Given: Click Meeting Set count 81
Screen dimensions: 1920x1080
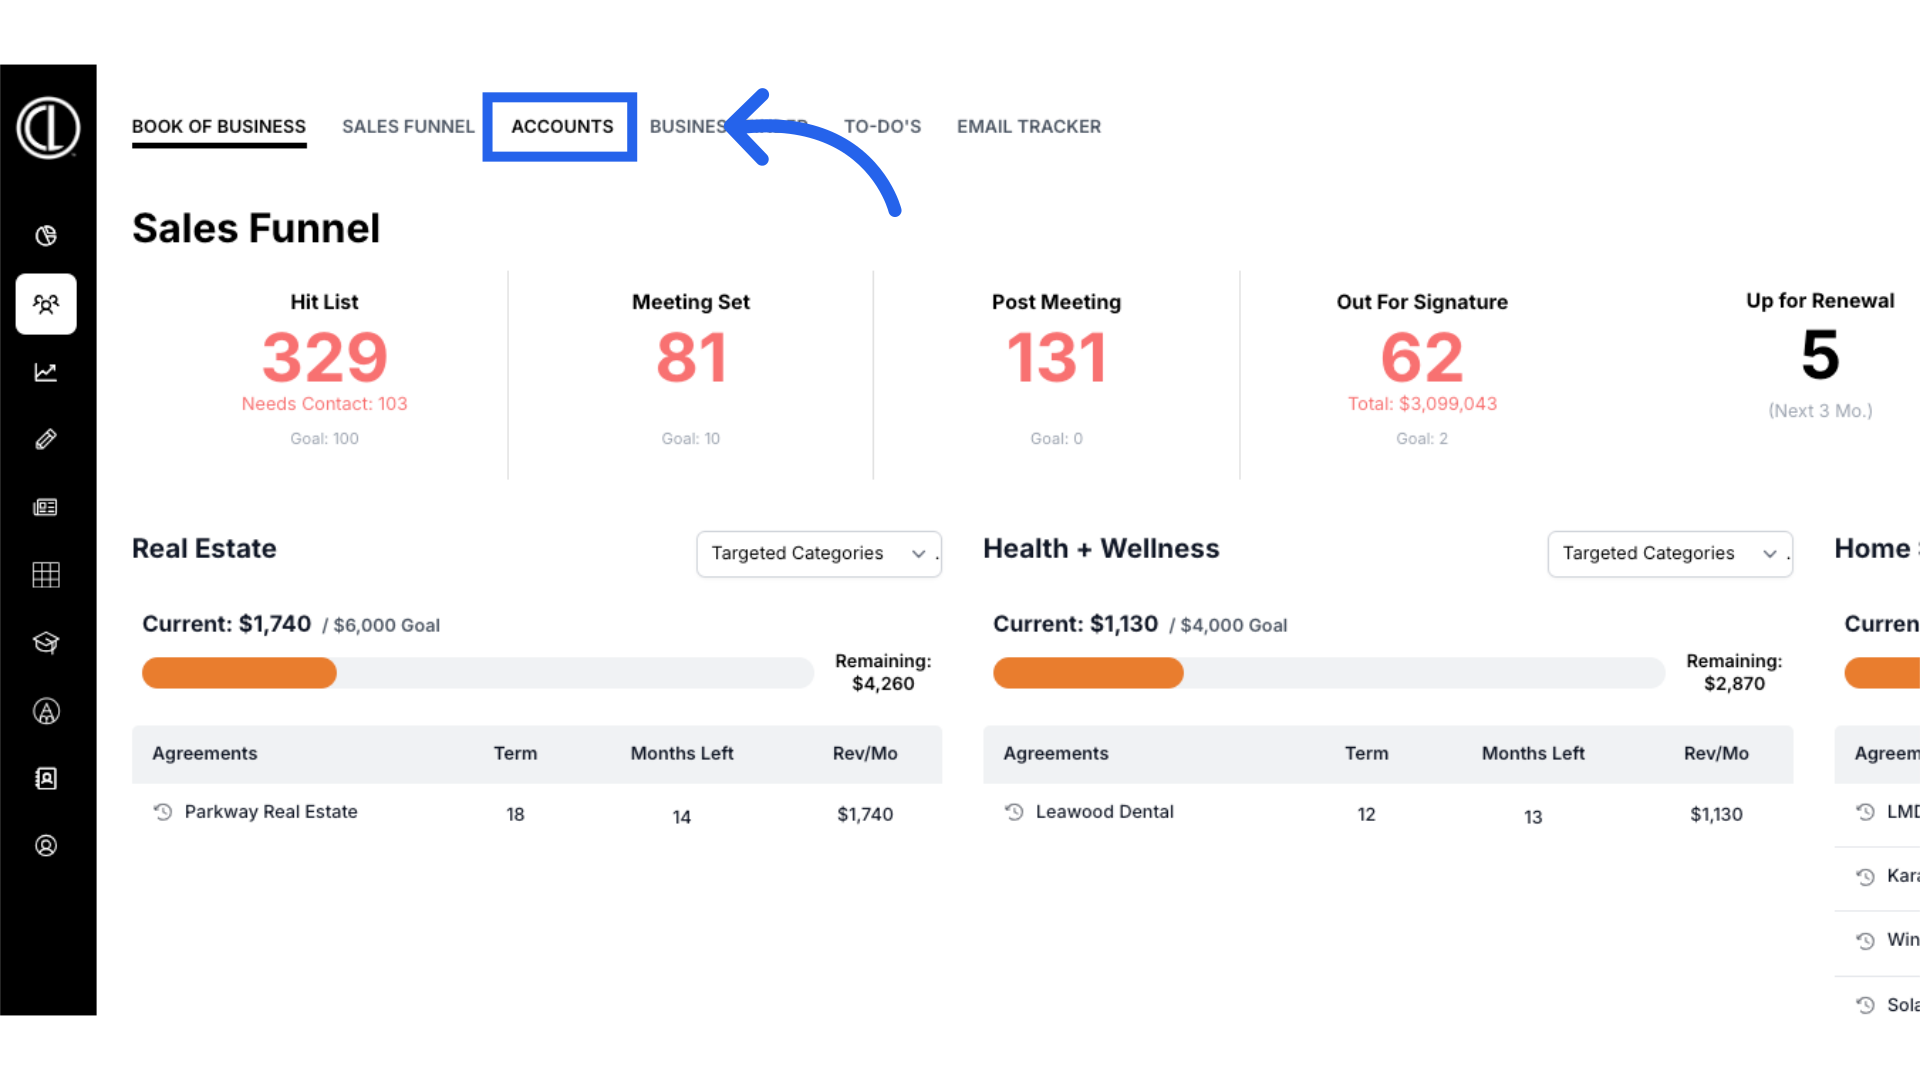Looking at the screenshot, I should [x=691, y=358].
